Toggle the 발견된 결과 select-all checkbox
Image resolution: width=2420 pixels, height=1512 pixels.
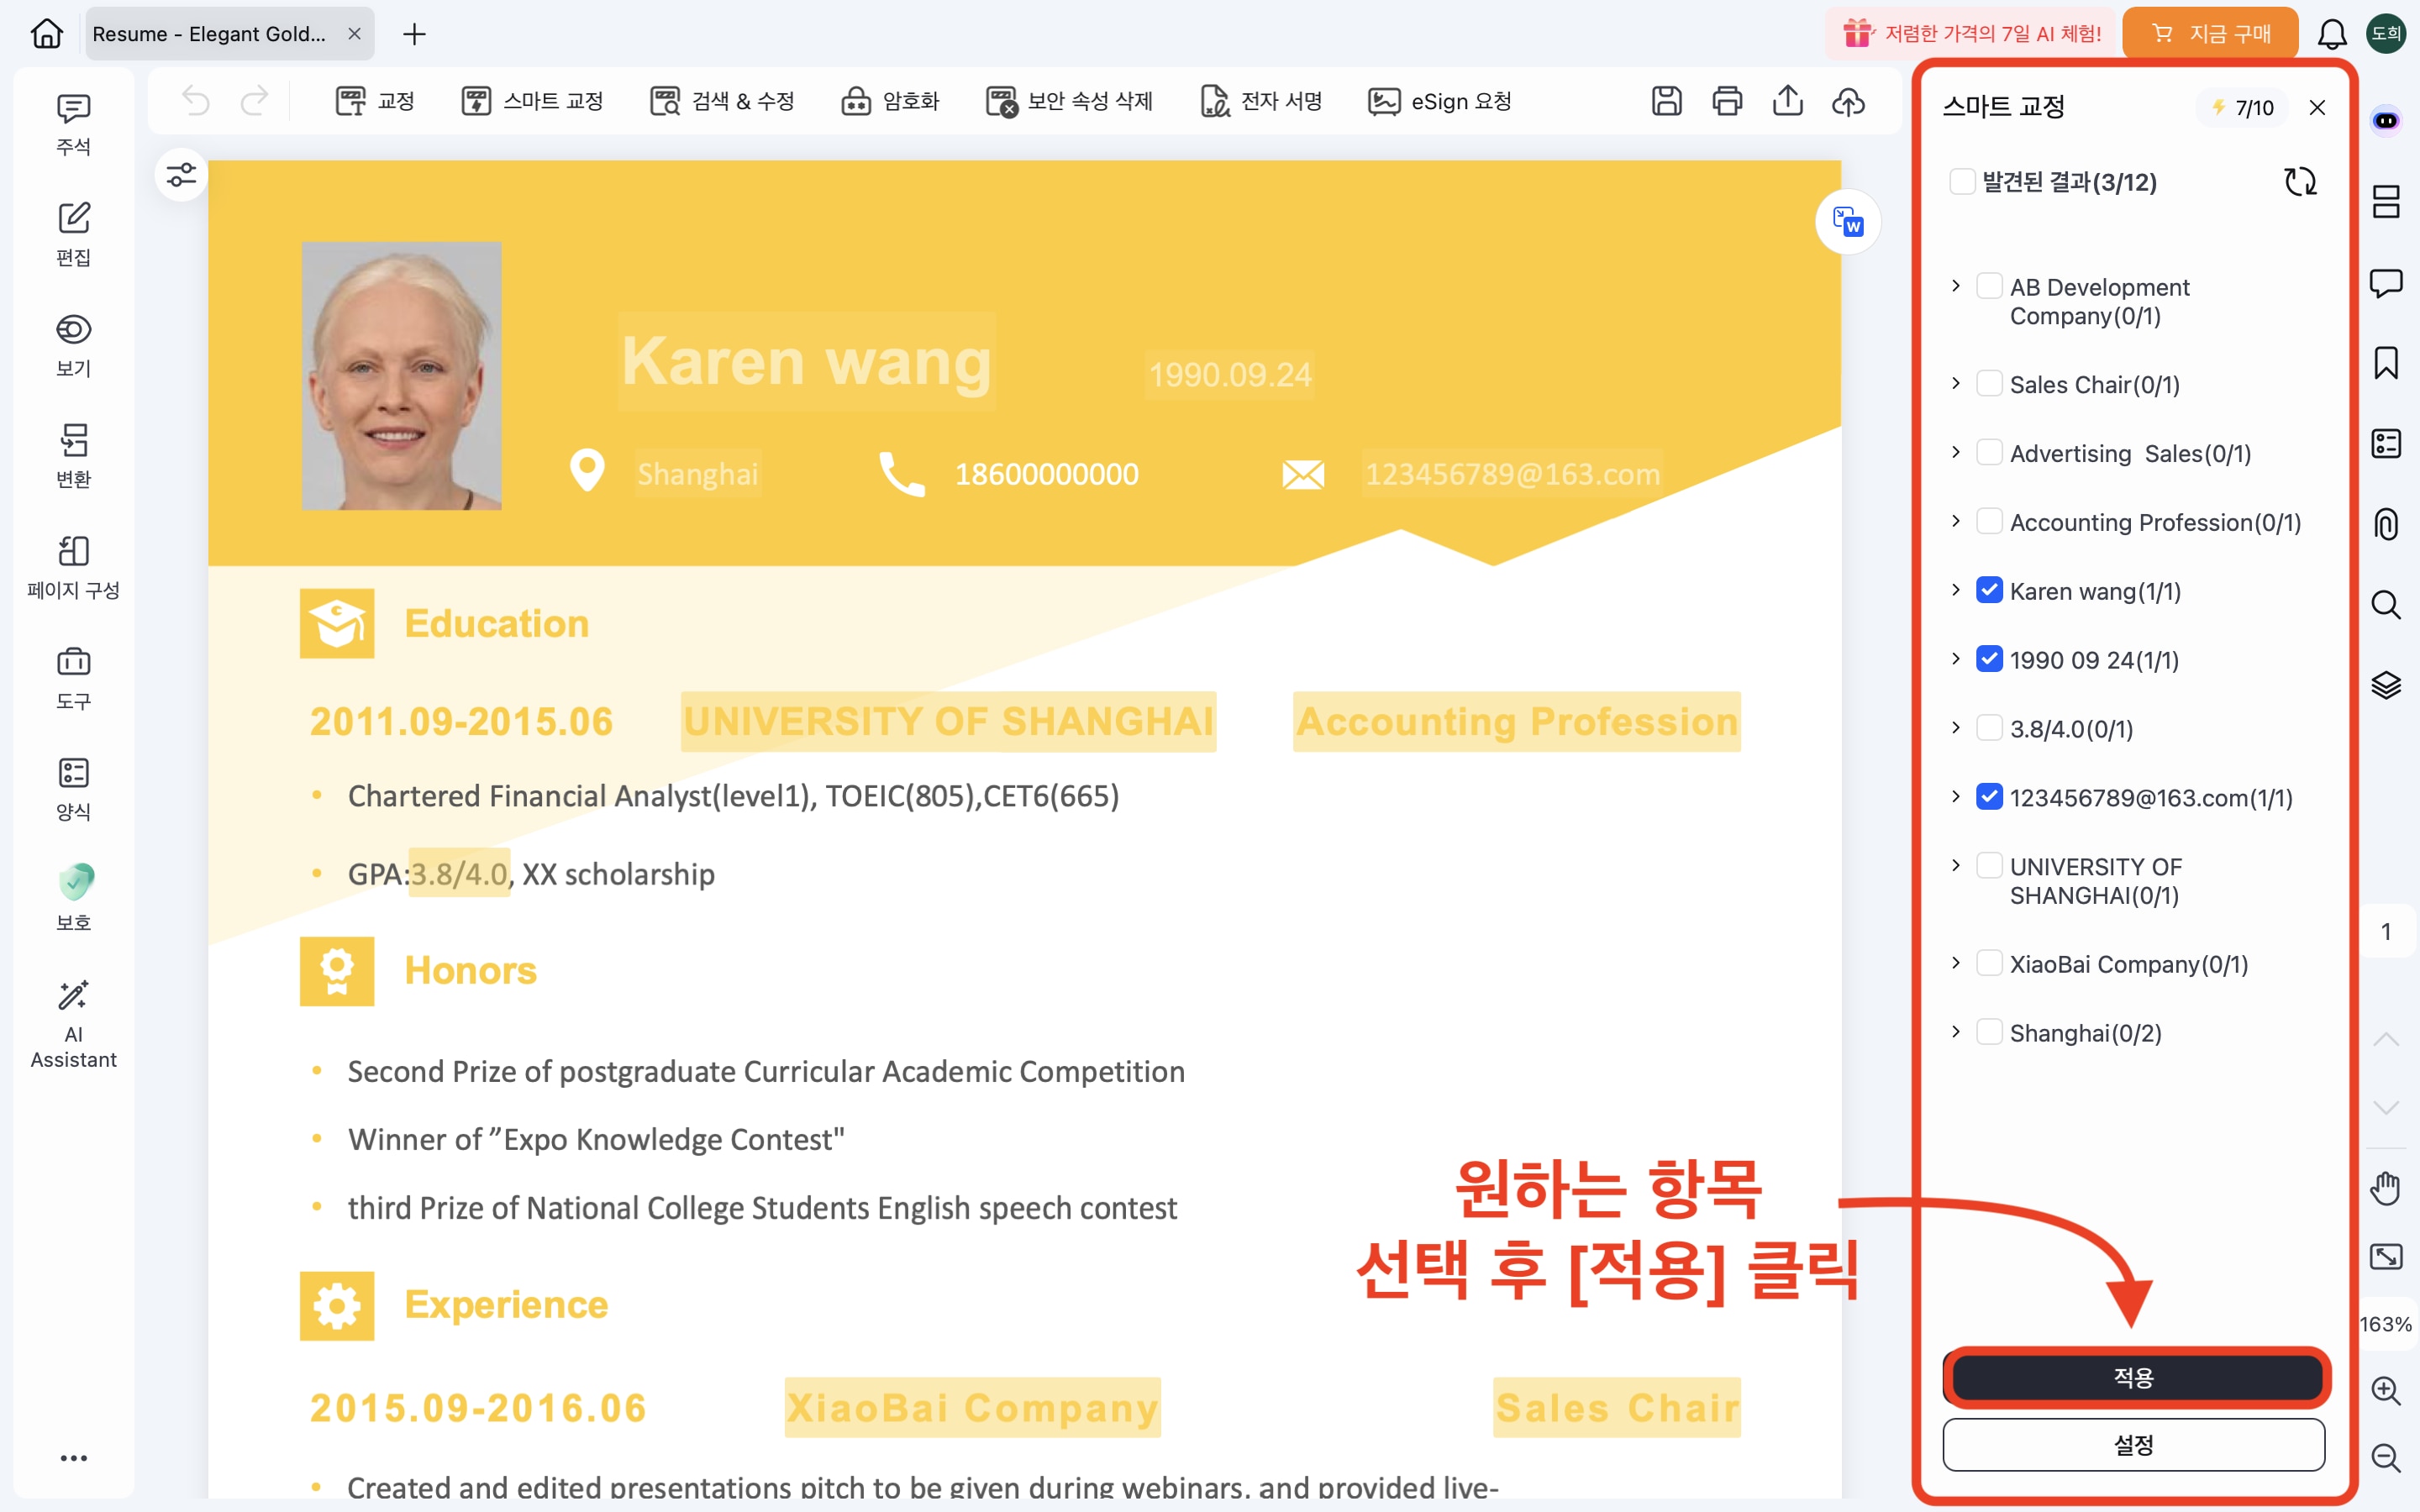pos(1962,182)
